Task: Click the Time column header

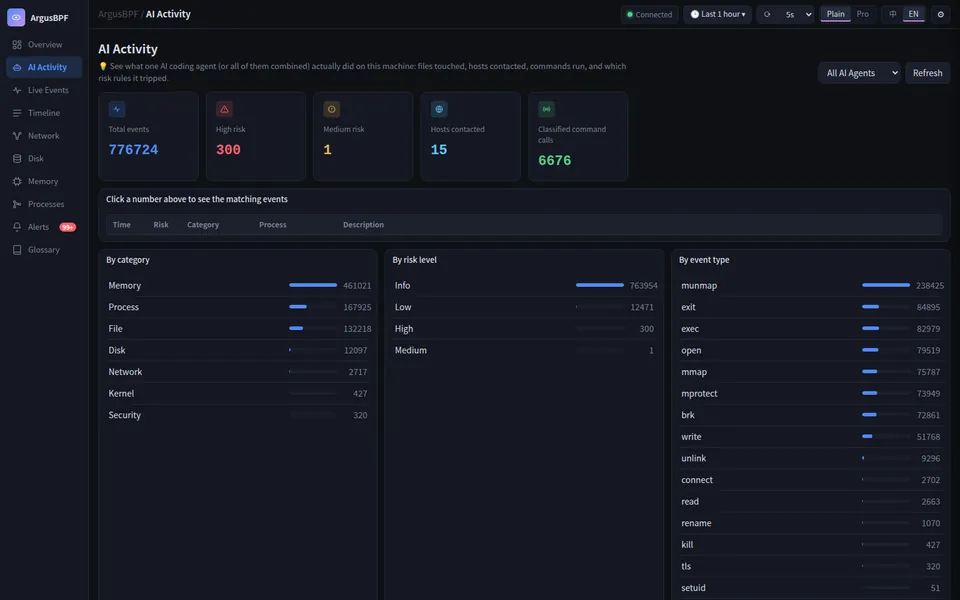Action: pos(121,225)
